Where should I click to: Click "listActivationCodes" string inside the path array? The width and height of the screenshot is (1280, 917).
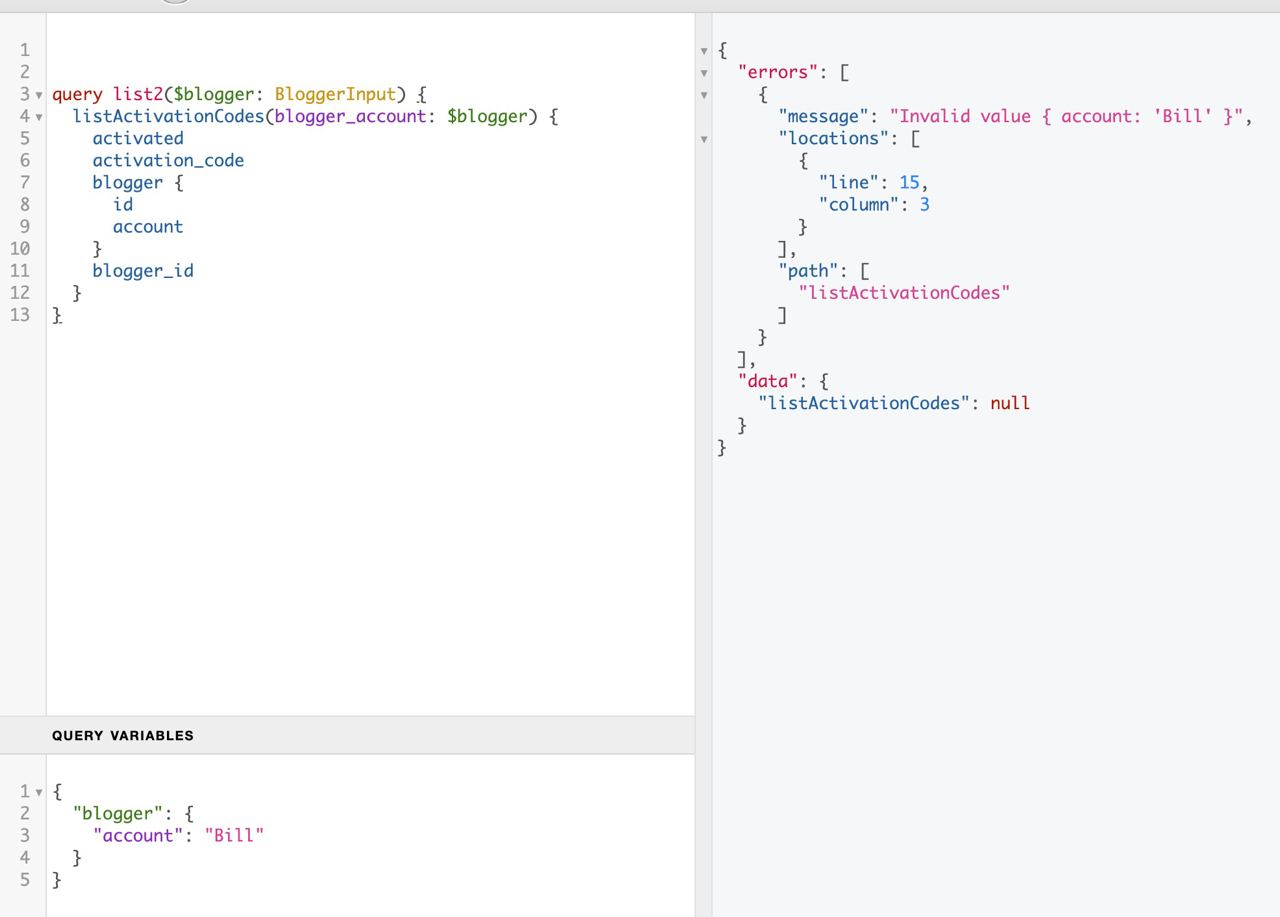click(x=905, y=292)
